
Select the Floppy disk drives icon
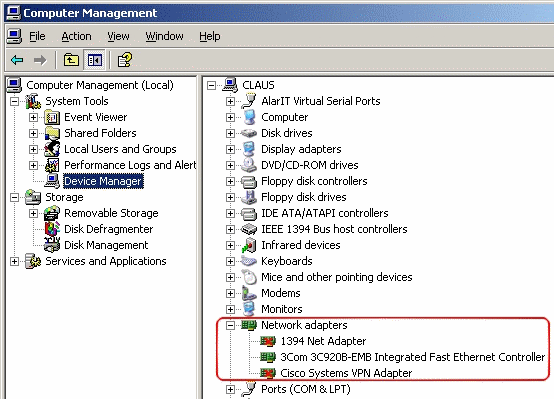click(x=249, y=197)
